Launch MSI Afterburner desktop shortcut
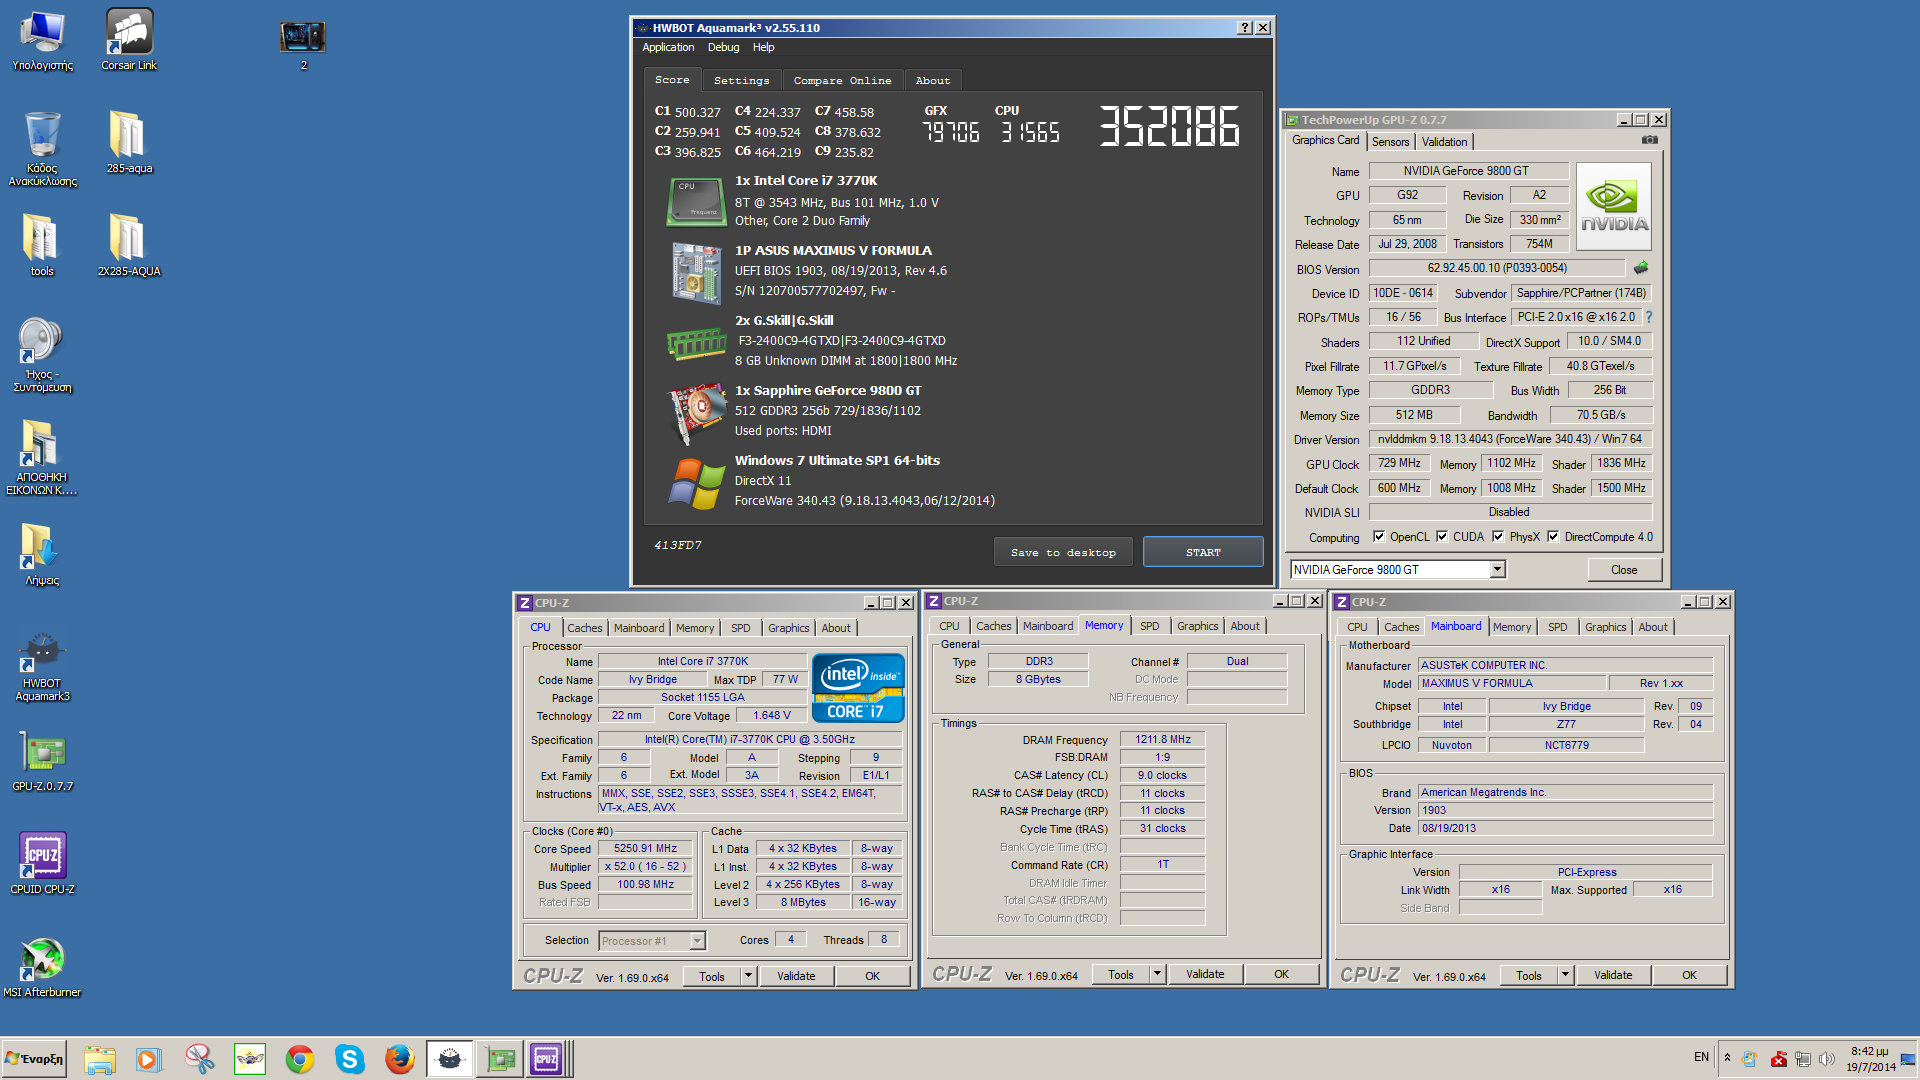This screenshot has width=1920, height=1080. (42, 967)
